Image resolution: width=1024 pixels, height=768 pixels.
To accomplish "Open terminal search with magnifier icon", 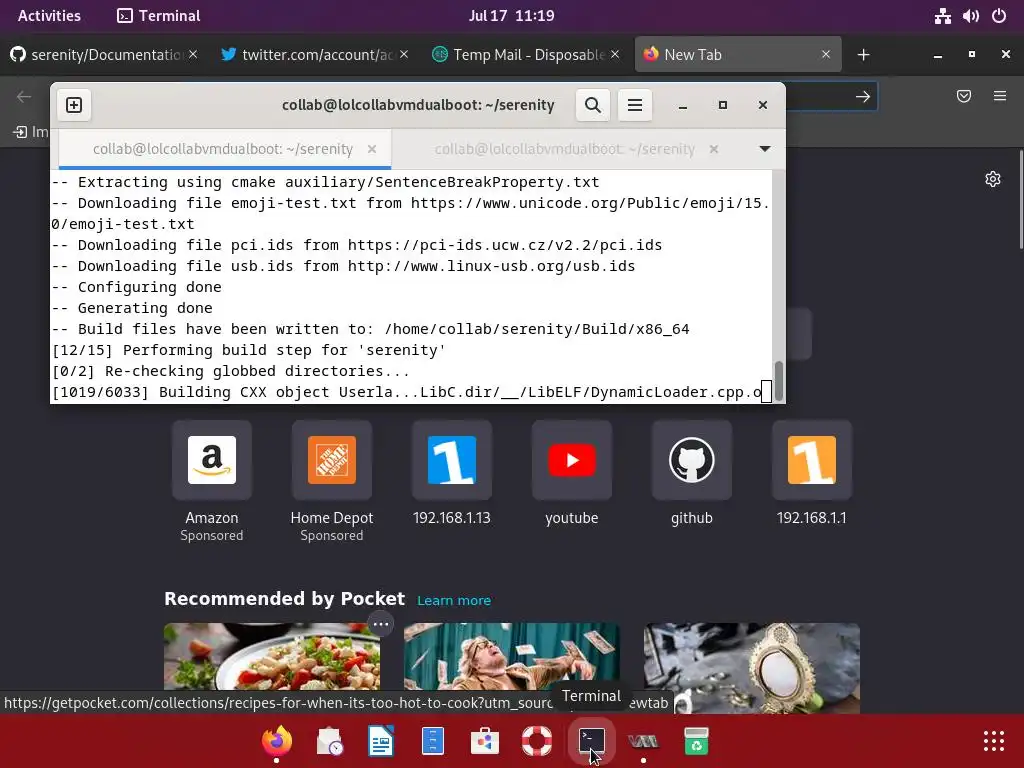I will [592, 105].
